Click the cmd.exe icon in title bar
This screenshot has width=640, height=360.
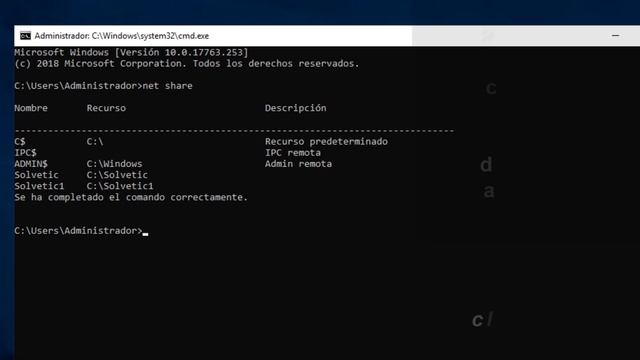pos(25,36)
